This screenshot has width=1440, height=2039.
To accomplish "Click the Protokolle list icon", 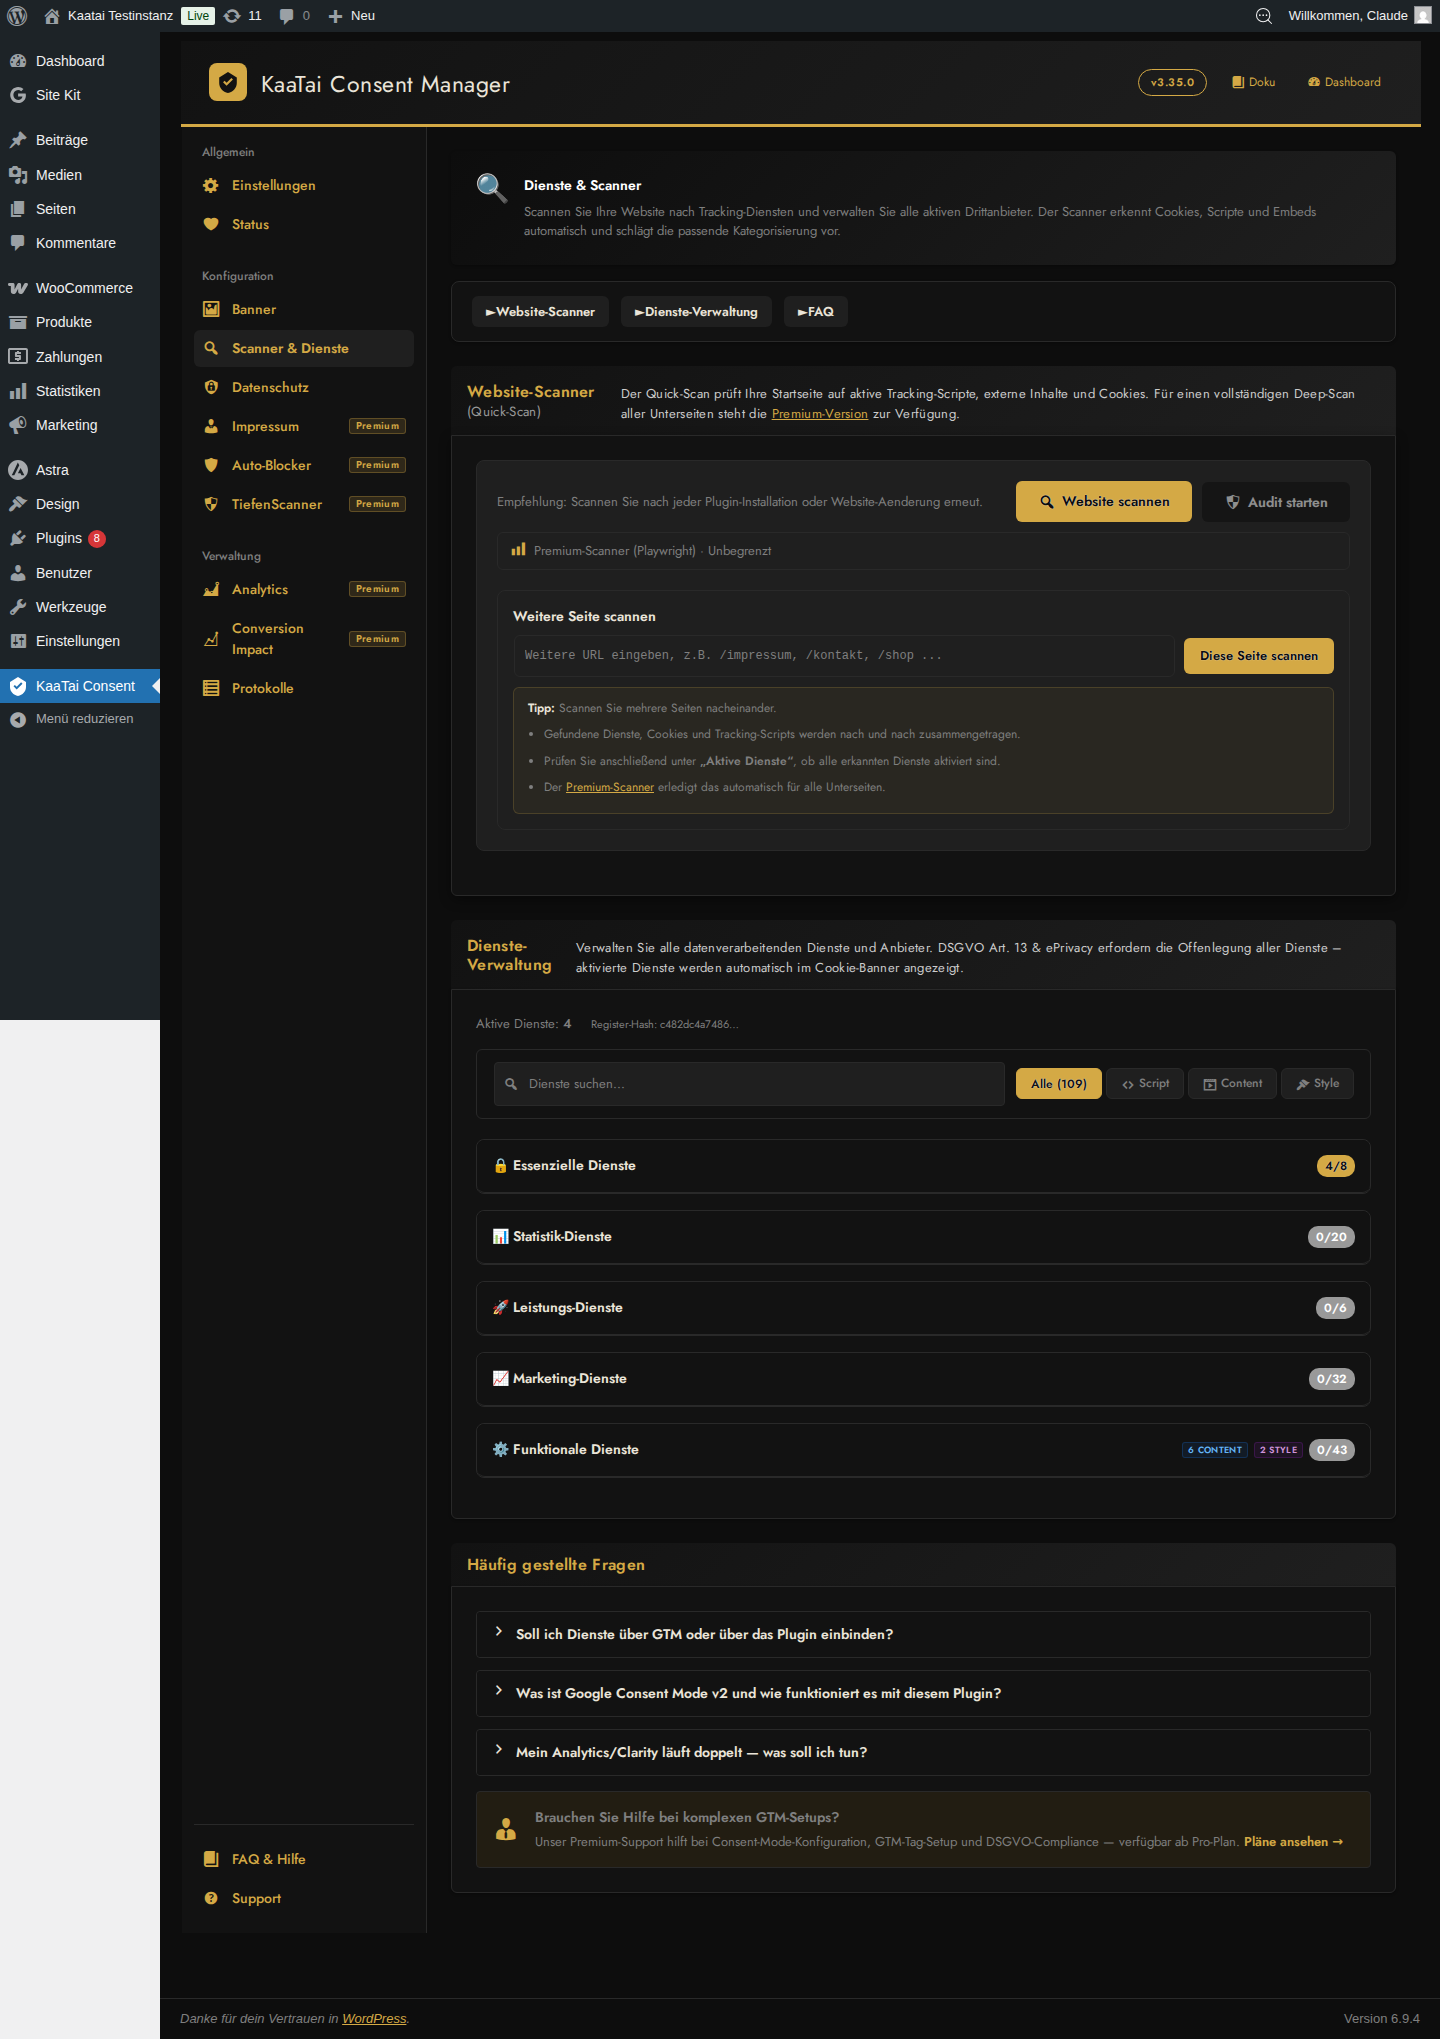I will pos(211,689).
